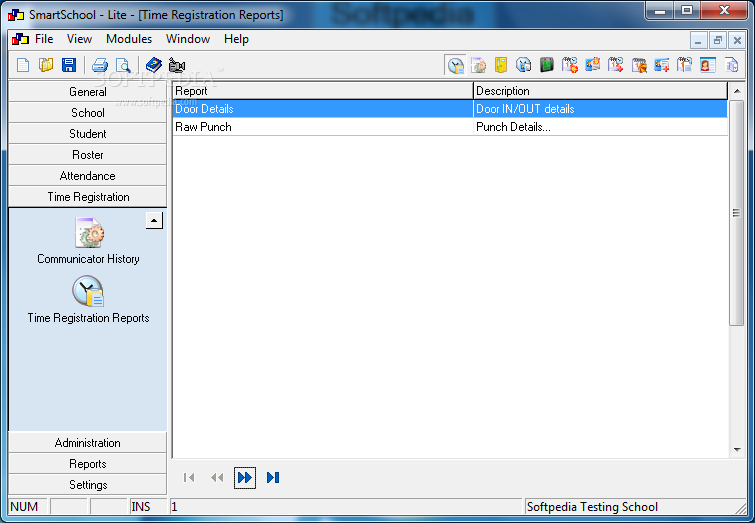This screenshot has width=755, height=523.
Task: Click the student ID card toolbar icon
Action: tap(707, 65)
